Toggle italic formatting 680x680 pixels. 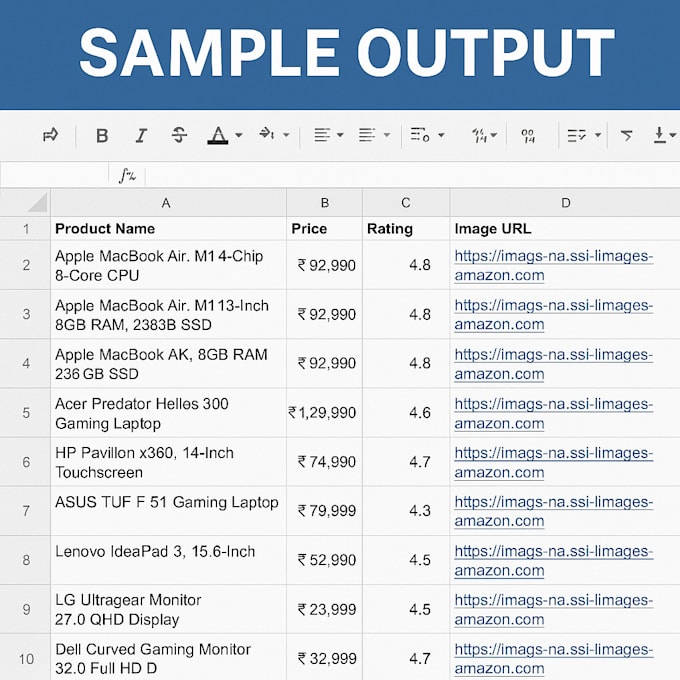pos(141,136)
